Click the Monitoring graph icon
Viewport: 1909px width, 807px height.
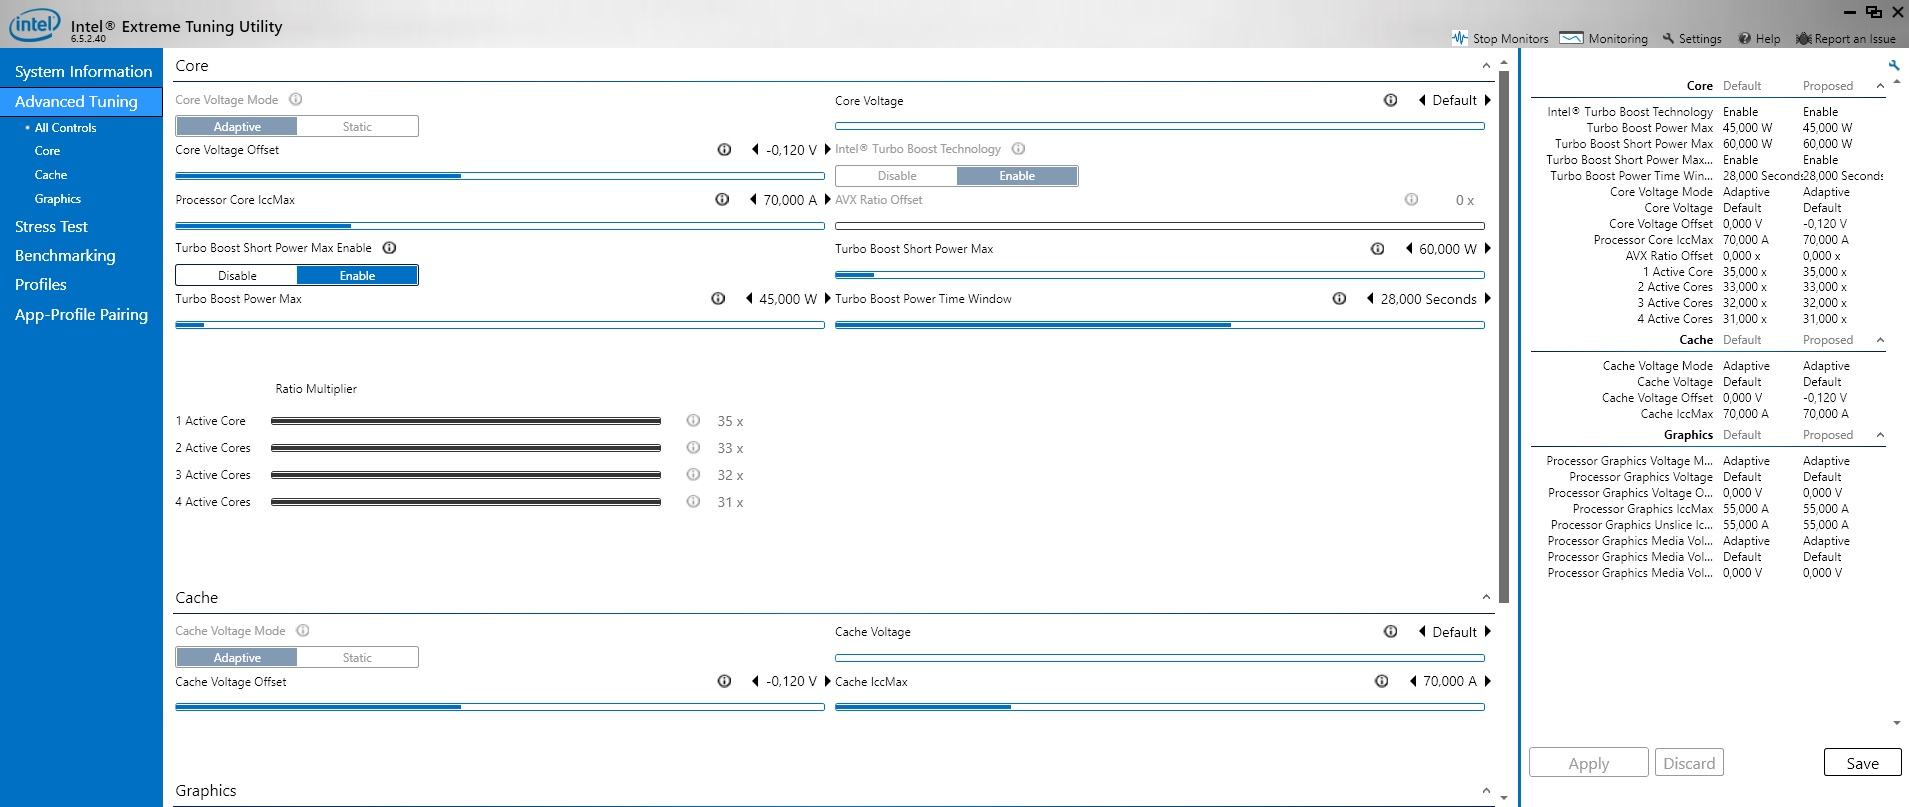[1571, 38]
